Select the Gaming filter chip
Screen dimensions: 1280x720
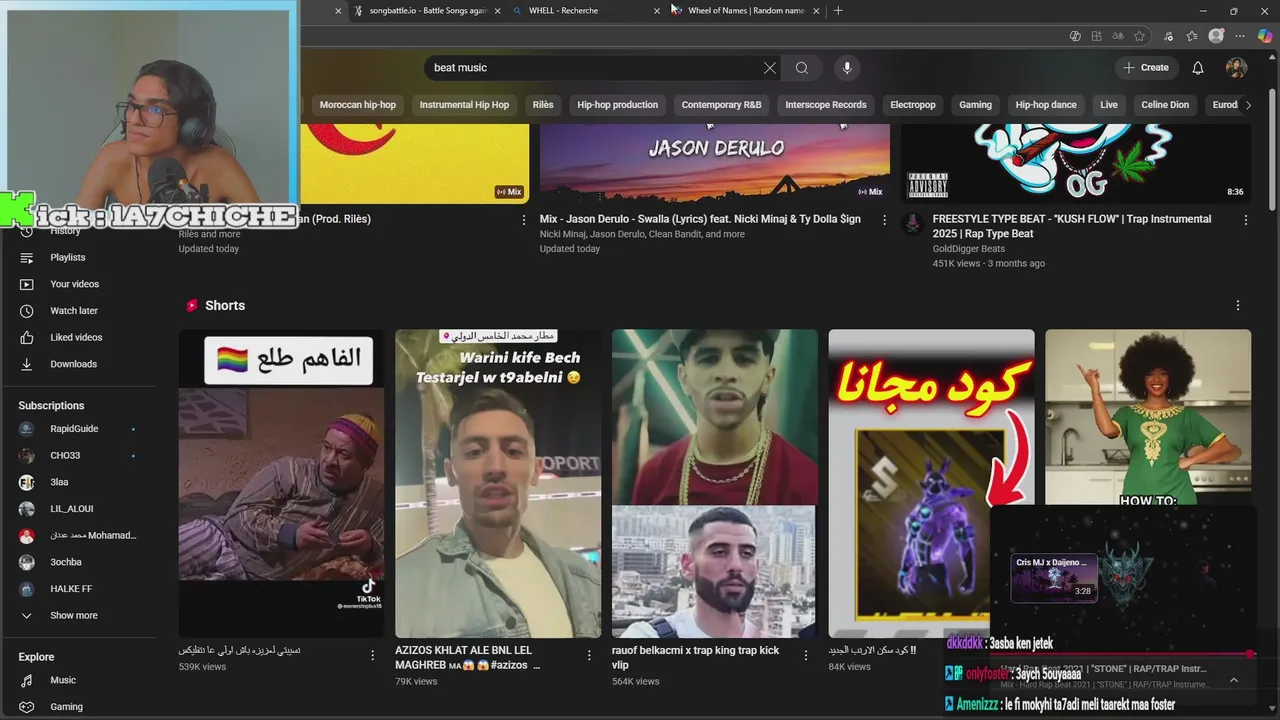point(975,105)
